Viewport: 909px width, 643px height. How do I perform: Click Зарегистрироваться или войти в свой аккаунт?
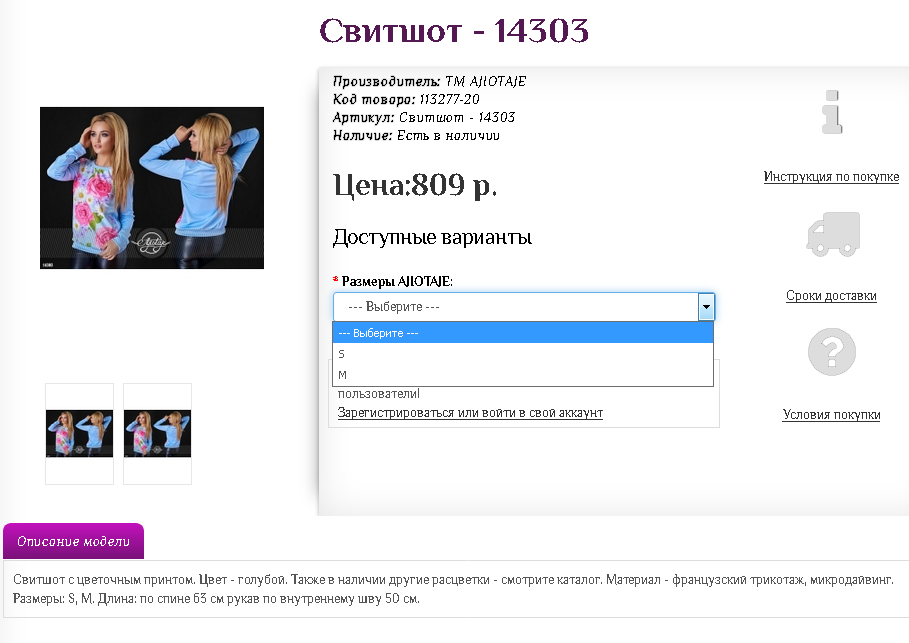coord(470,412)
